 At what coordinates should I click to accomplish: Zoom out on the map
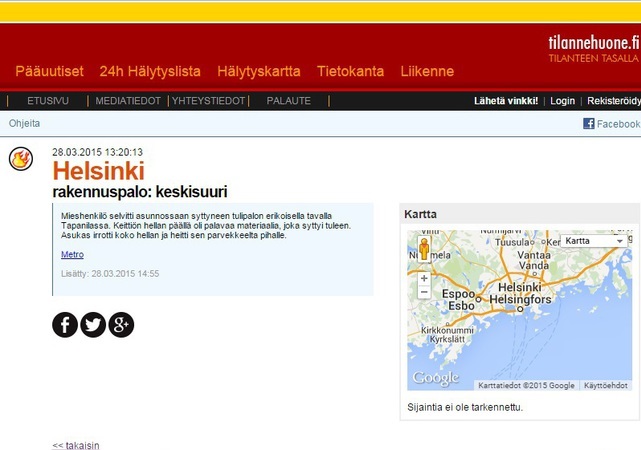point(424,292)
